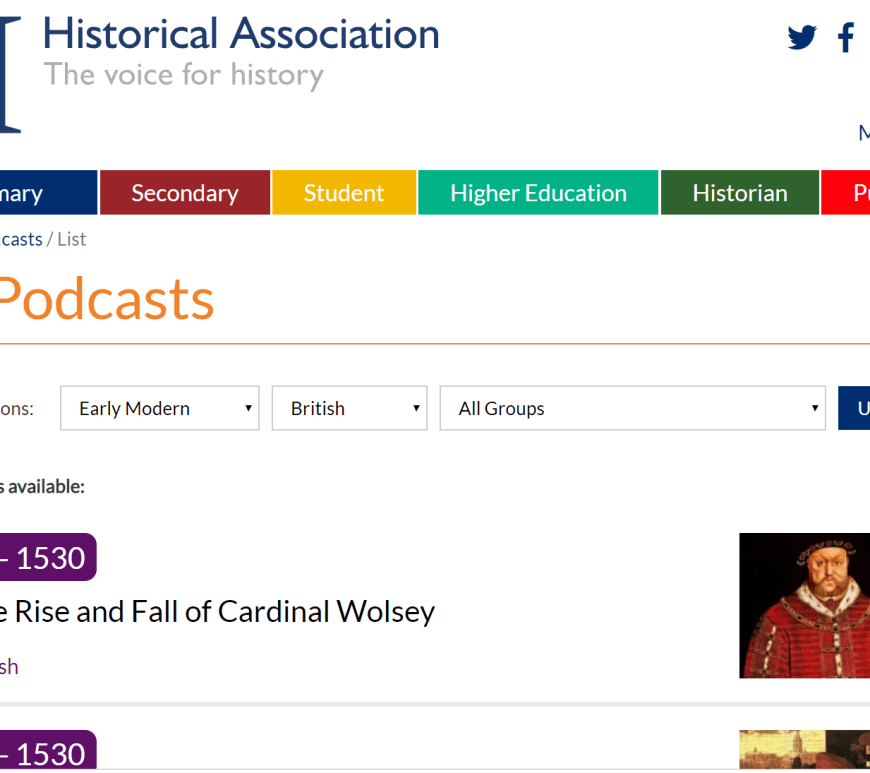
Task: Open the Secondary section tab
Action: [x=185, y=193]
